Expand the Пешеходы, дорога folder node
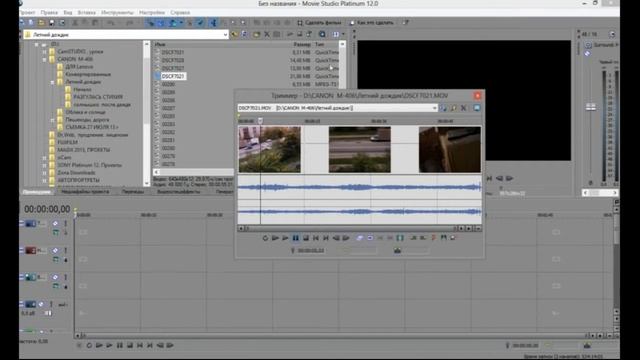Screen dimensions: 640x360 [x=53, y=120]
